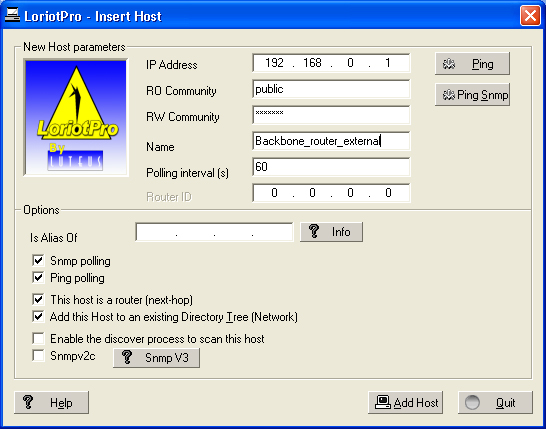Click the question mark icon on Snmp V3 button
The image size is (546, 429).
coord(127,357)
